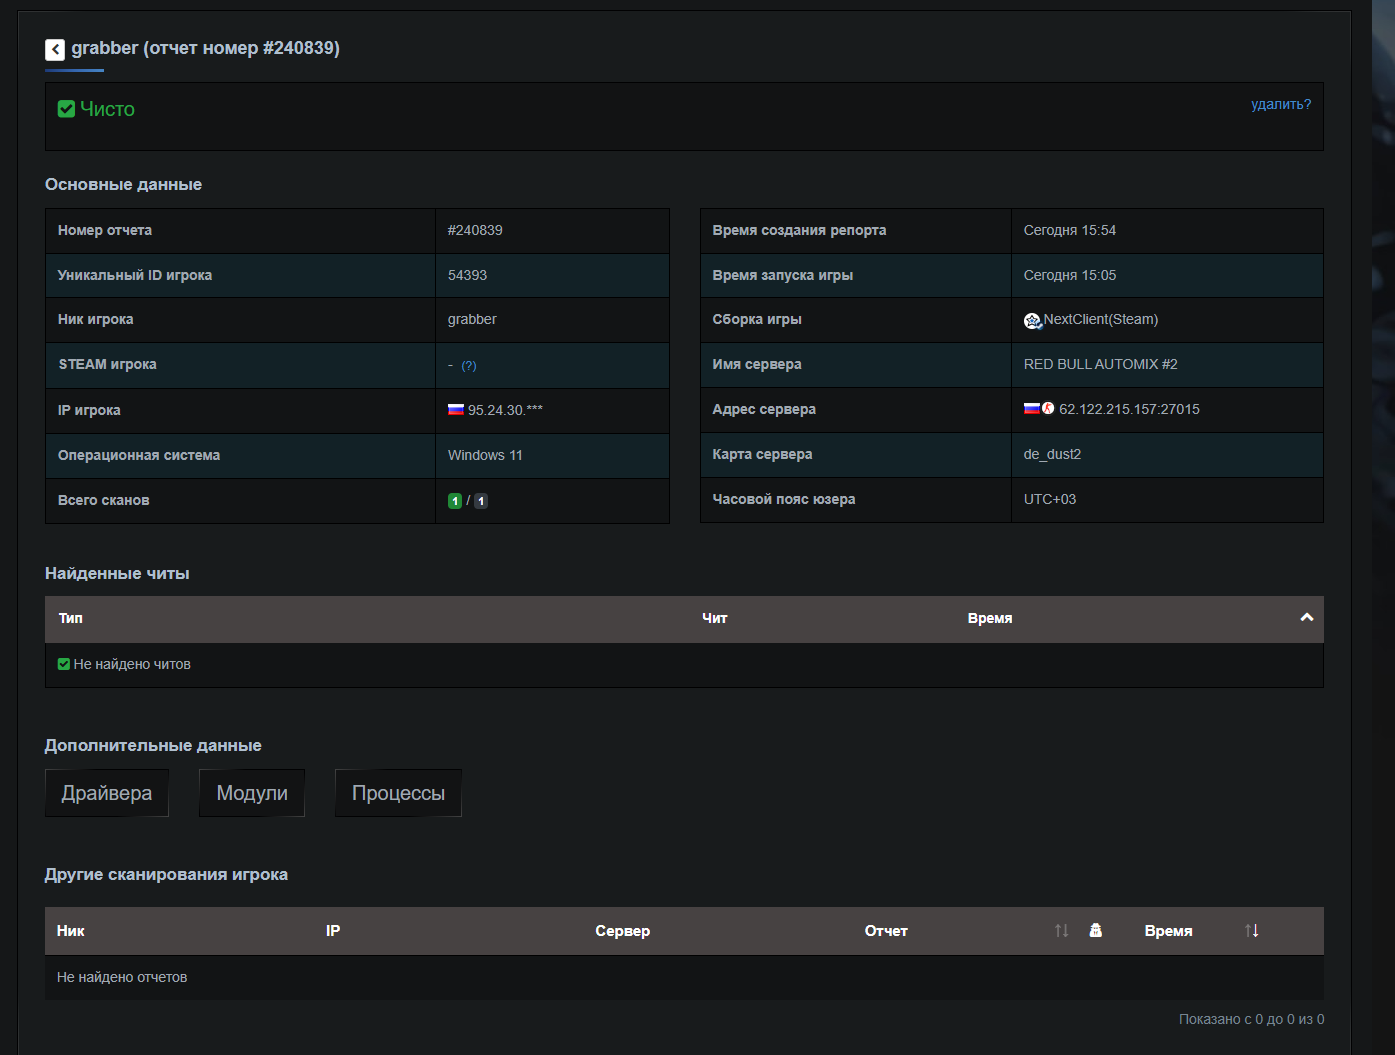Click the snowman icon in reports header
The width and height of the screenshot is (1395, 1055).
(1095, 930)
